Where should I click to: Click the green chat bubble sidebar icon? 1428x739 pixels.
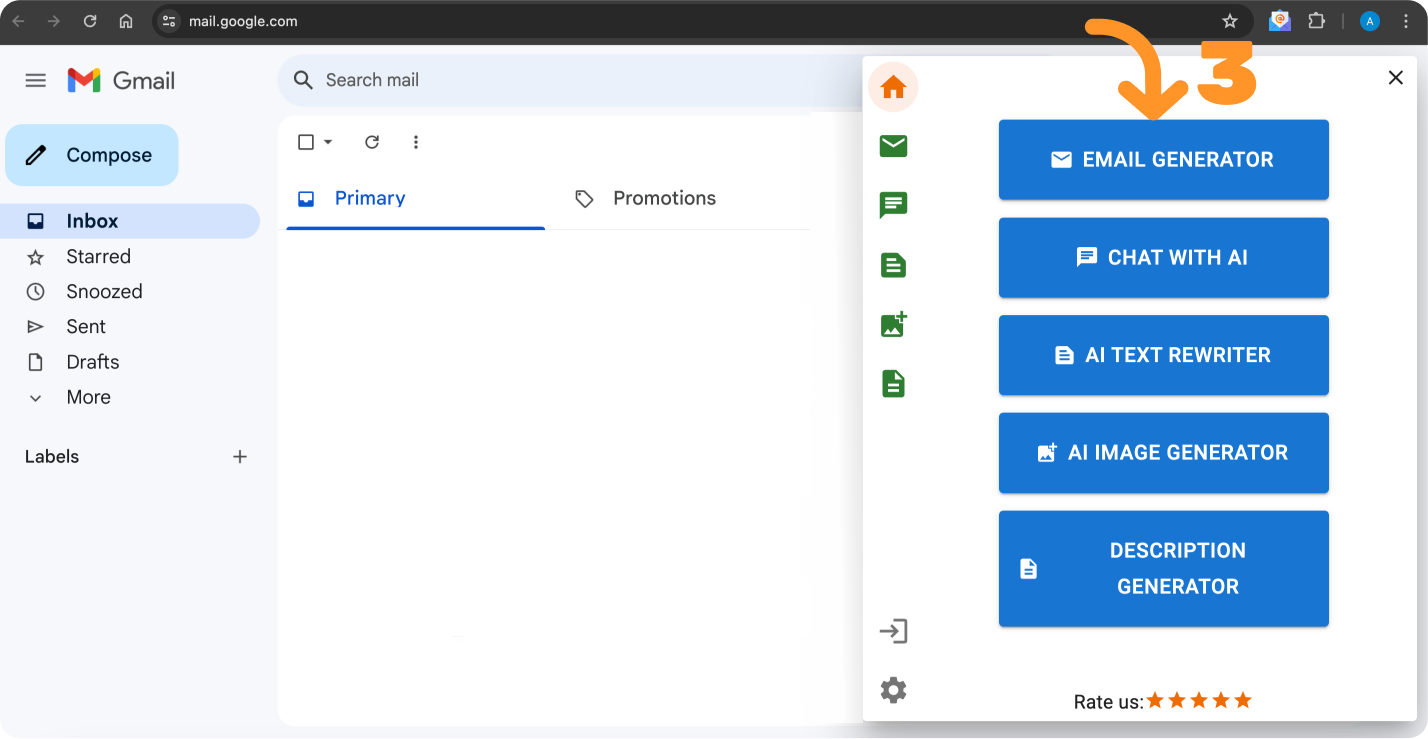tap(893, 206)
